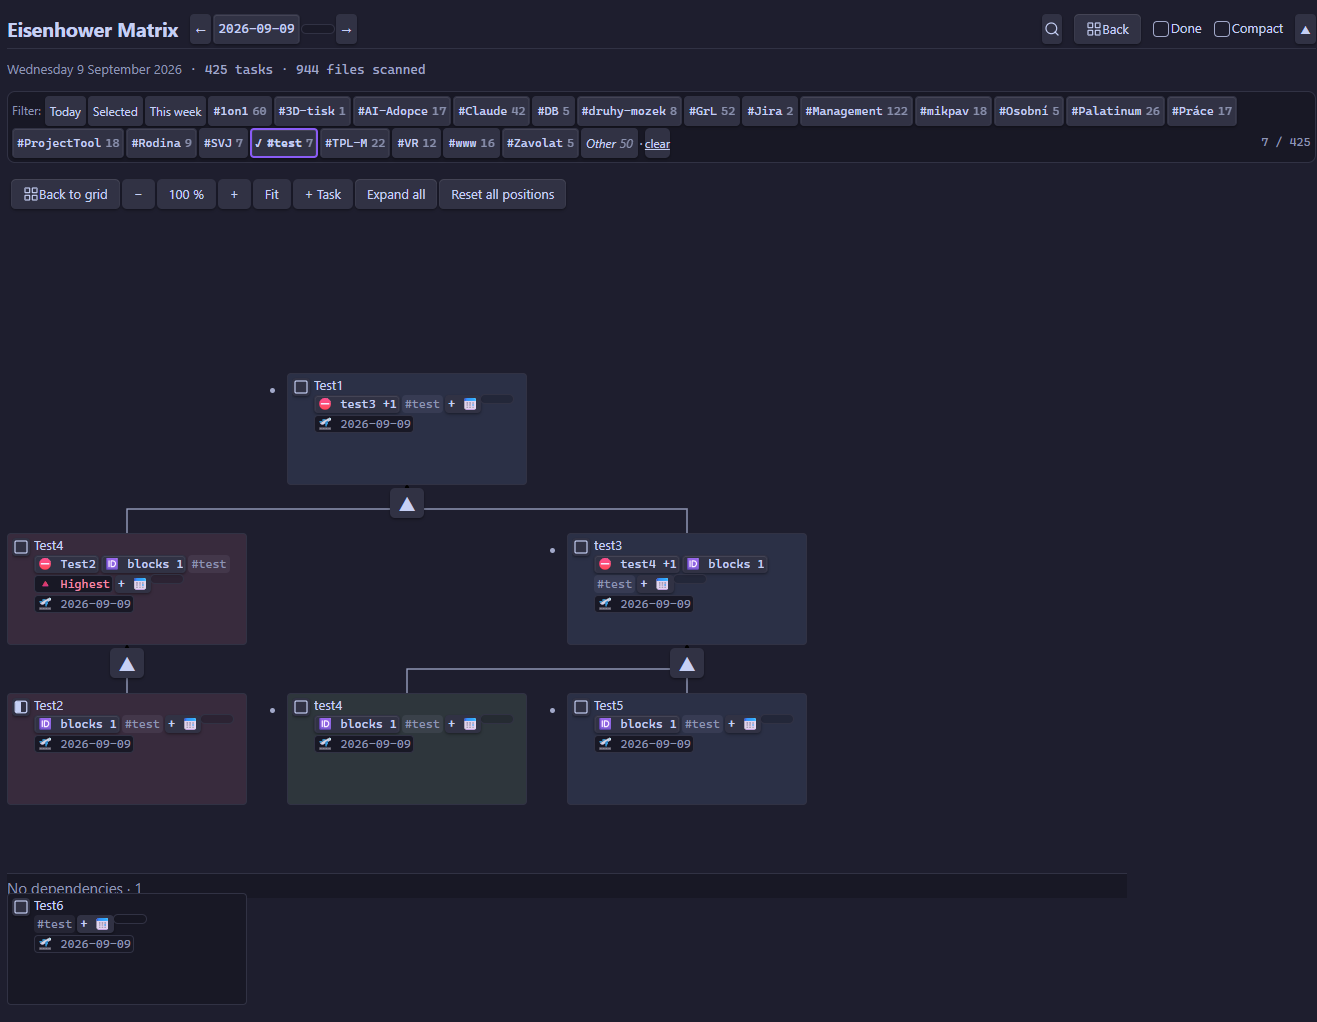Enable the Done checkbox
The width and height of the screenshot is (1317, 1022).
1161,29
